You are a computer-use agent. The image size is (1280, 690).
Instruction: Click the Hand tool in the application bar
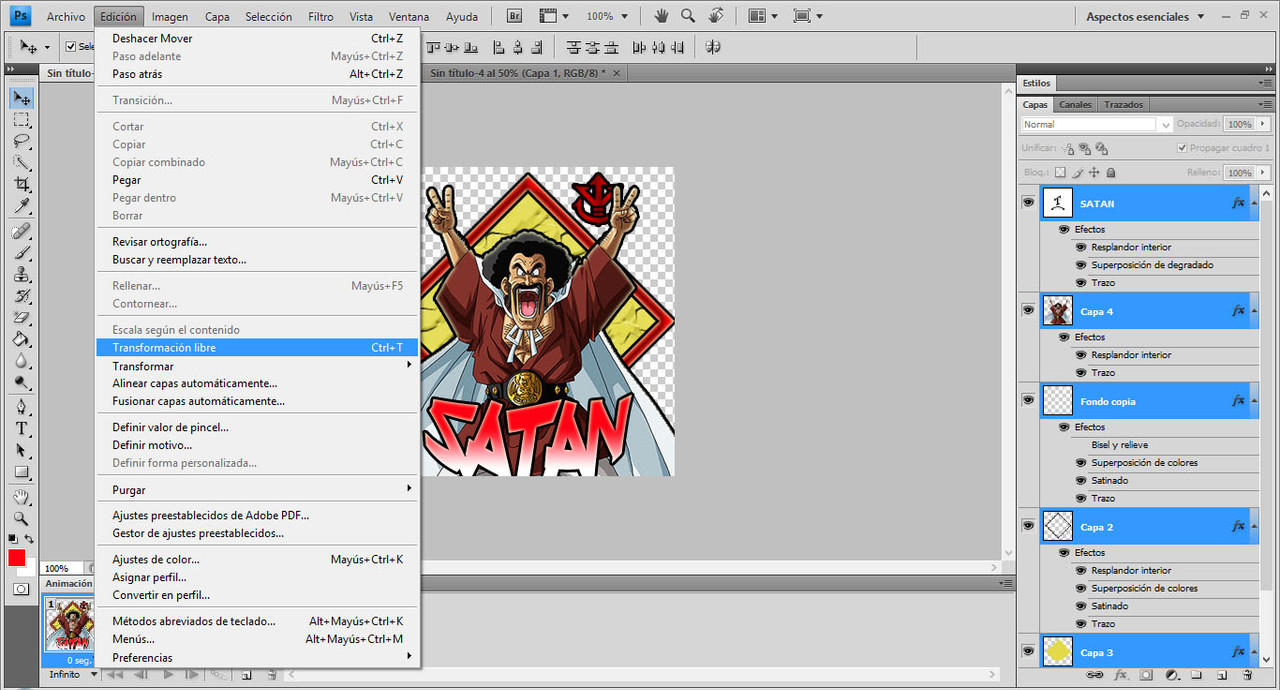tap(661, 16)
